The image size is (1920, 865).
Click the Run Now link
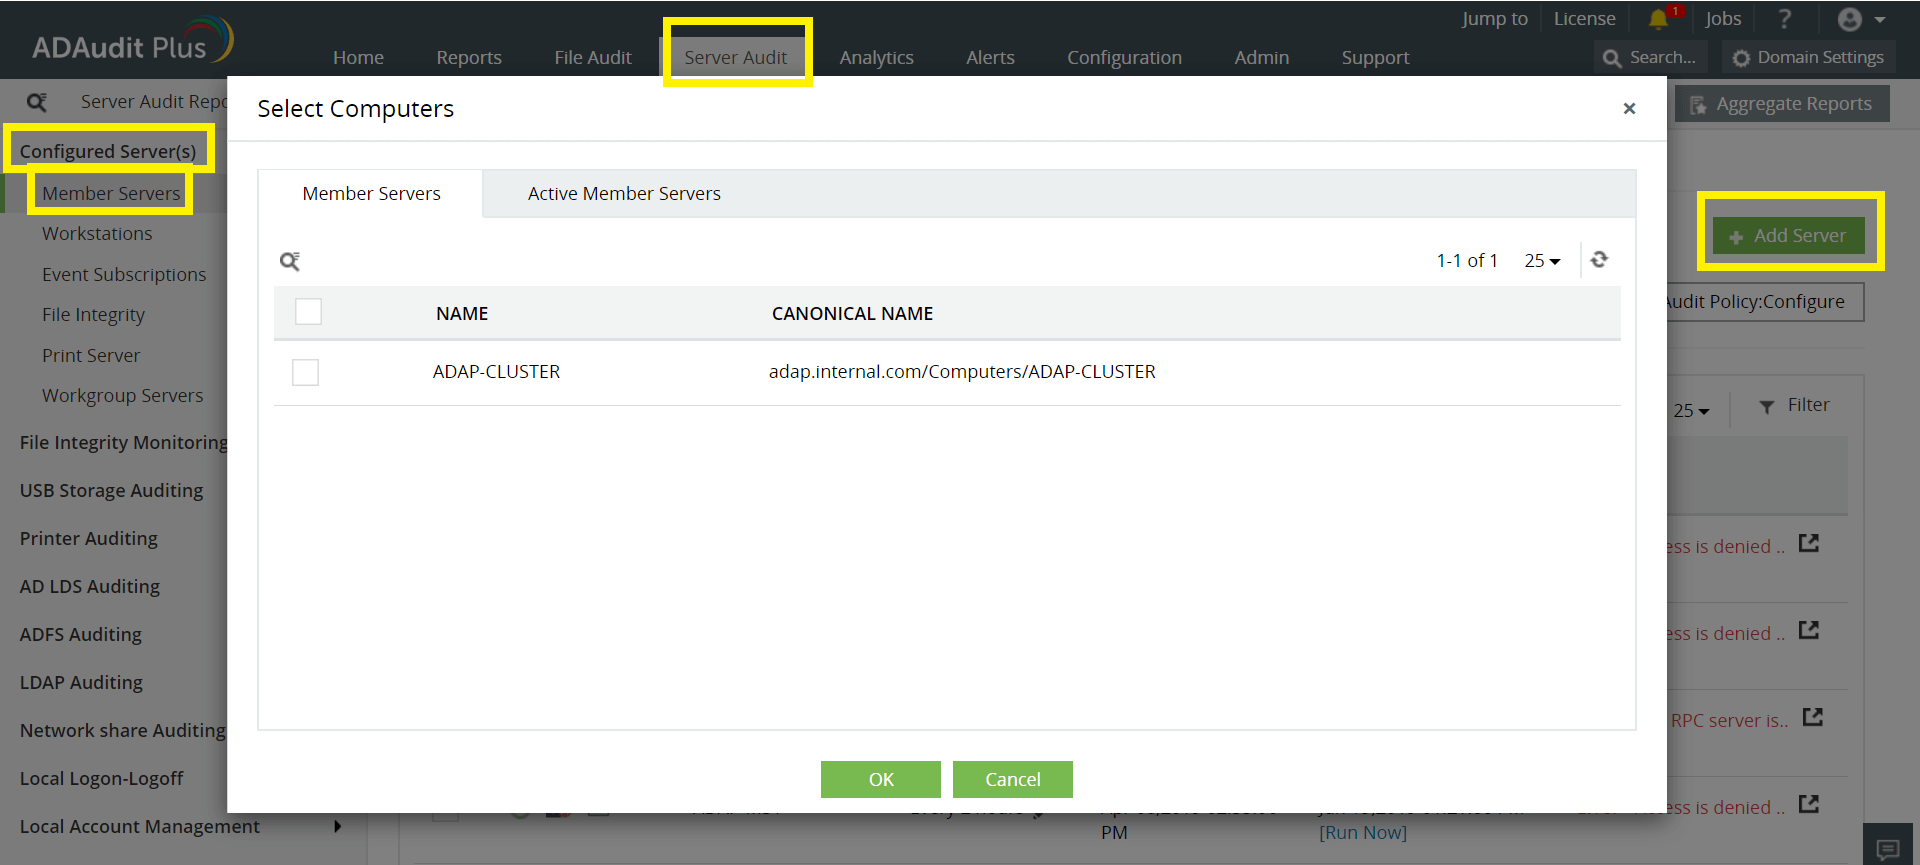pyautogui.click(x=1363, y=833)
